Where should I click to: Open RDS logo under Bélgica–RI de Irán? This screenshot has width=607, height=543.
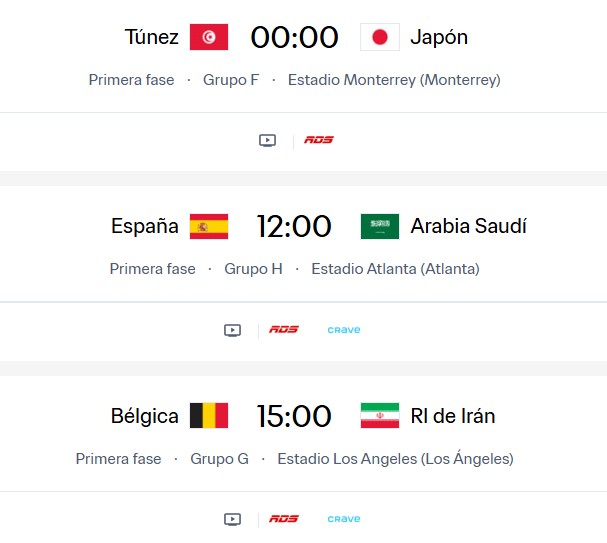click(x=284, y=519)
